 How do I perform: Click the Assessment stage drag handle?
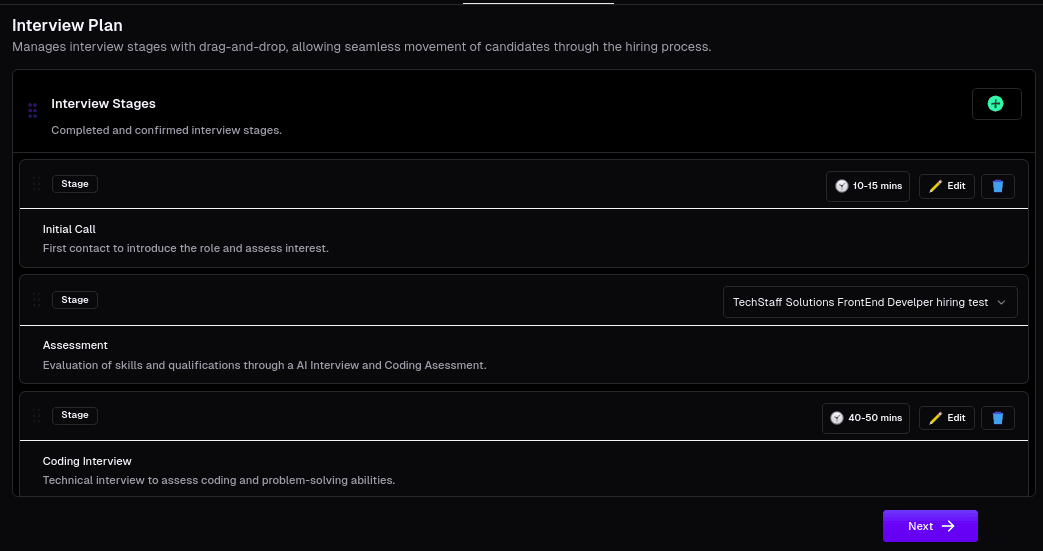pos(37,300)
